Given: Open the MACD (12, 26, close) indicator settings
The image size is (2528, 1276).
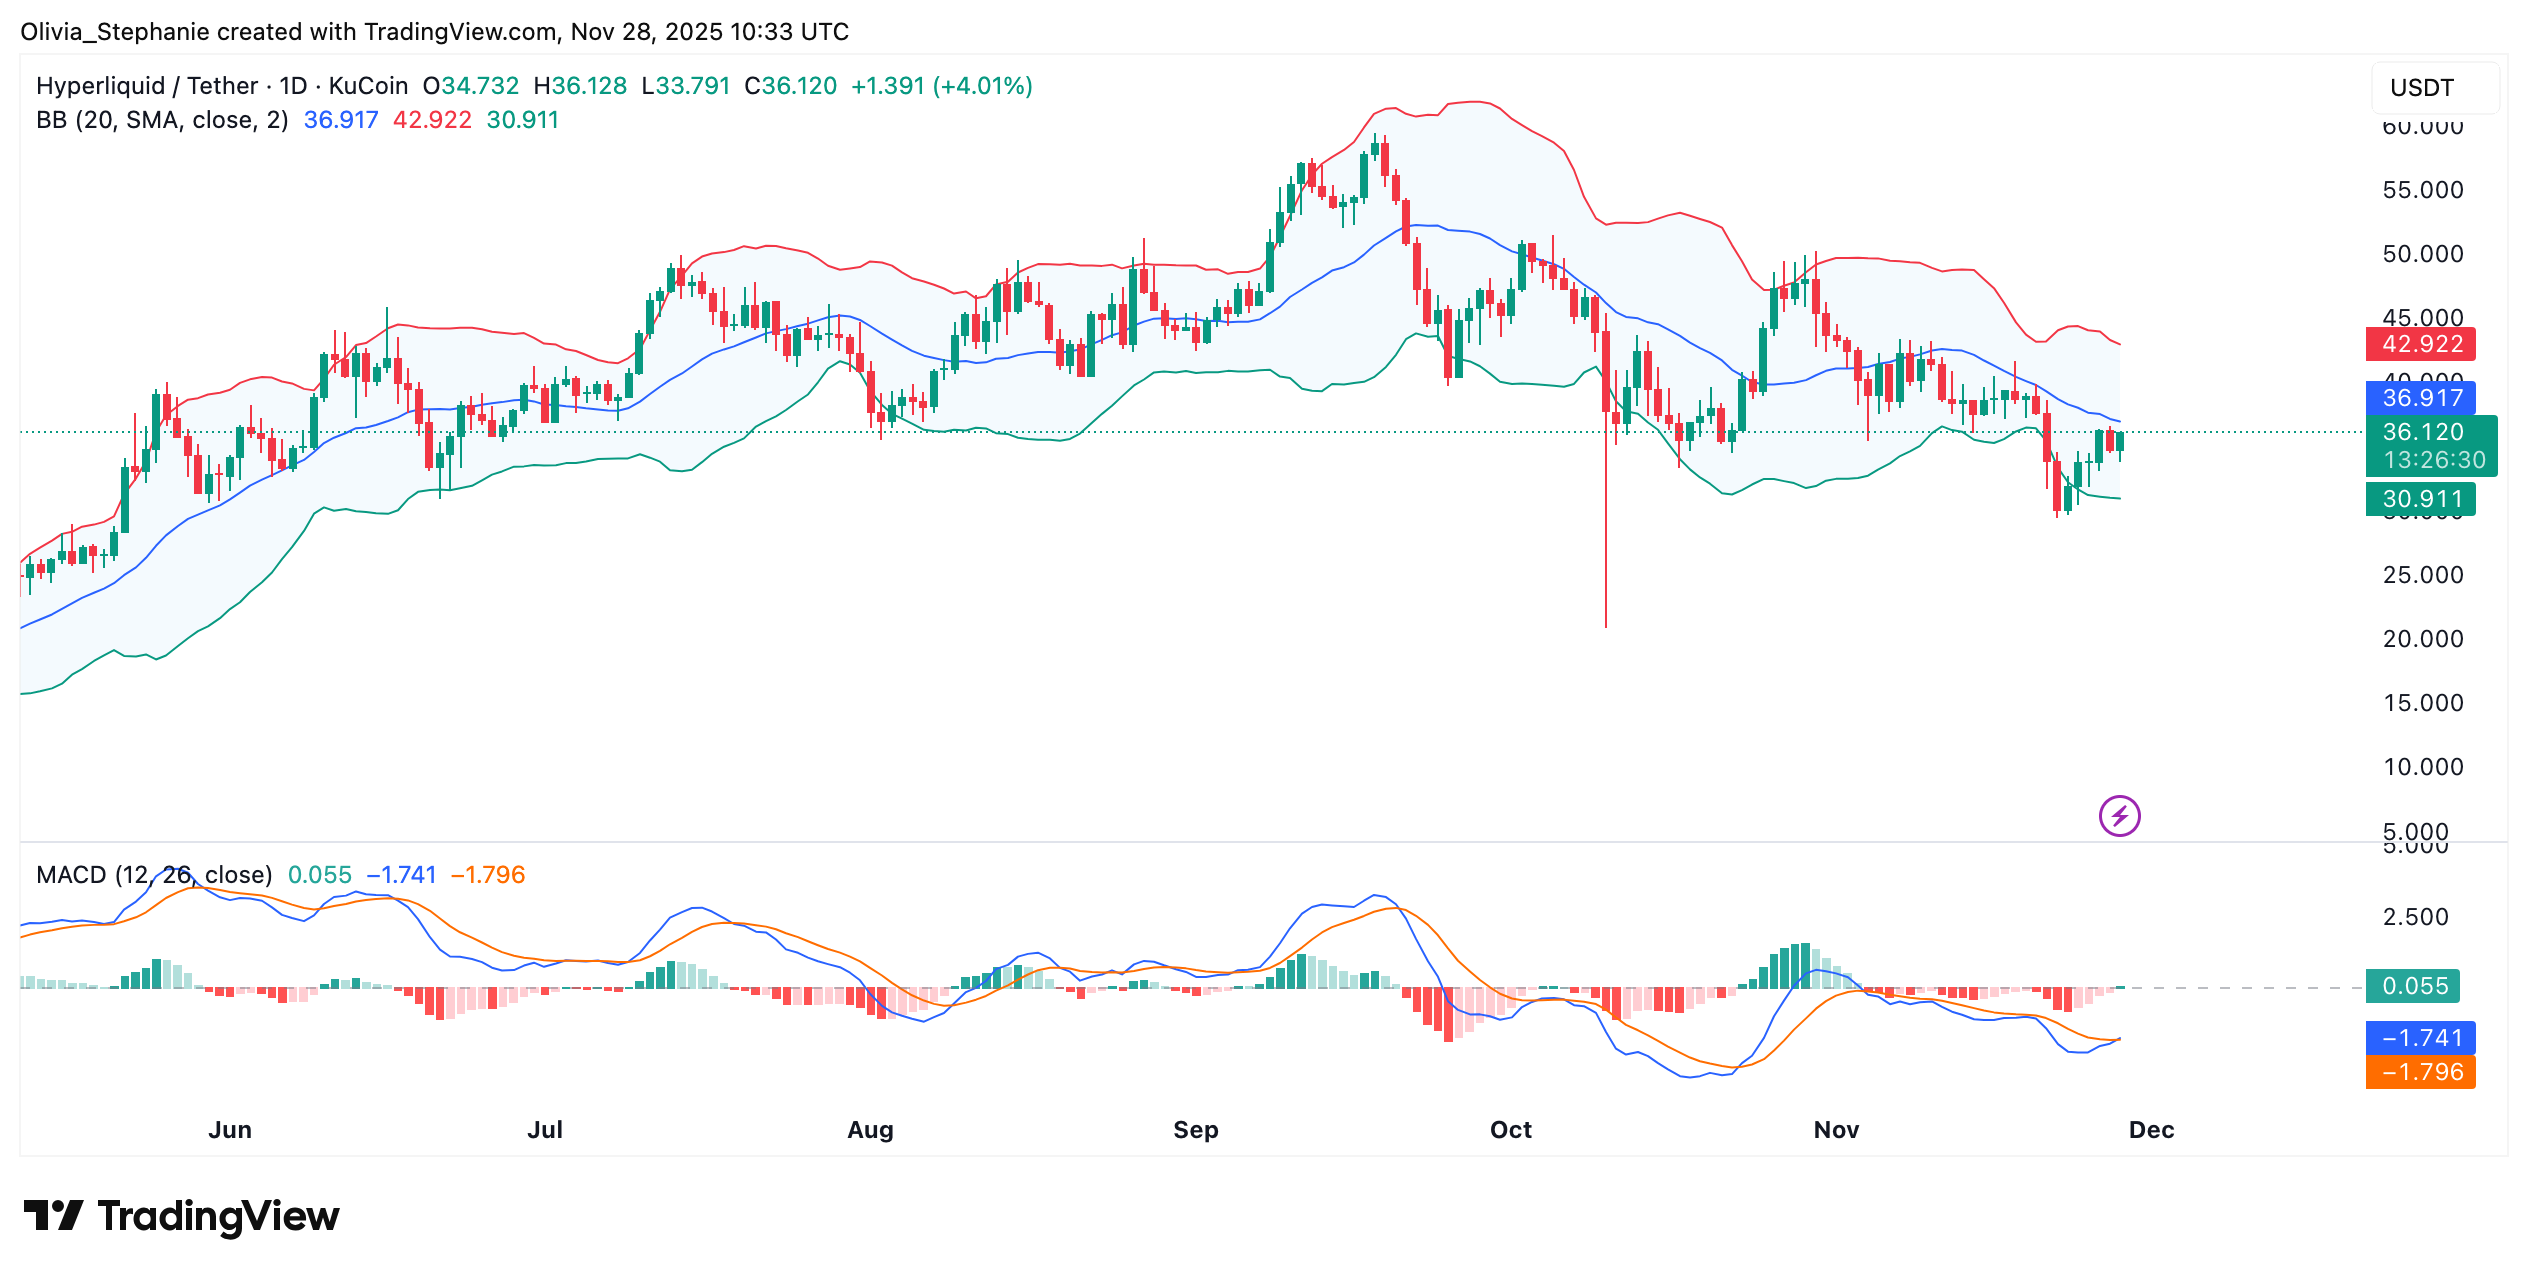Looking at the screenshot, I should pos(153,874).
